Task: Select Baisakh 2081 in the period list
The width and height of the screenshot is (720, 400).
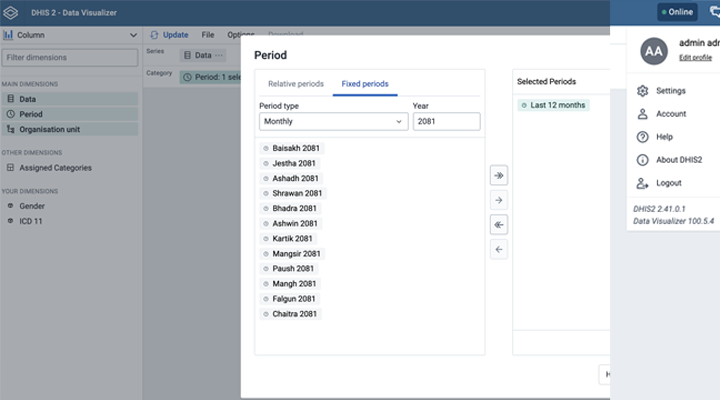Action: [x=293, y=148]
